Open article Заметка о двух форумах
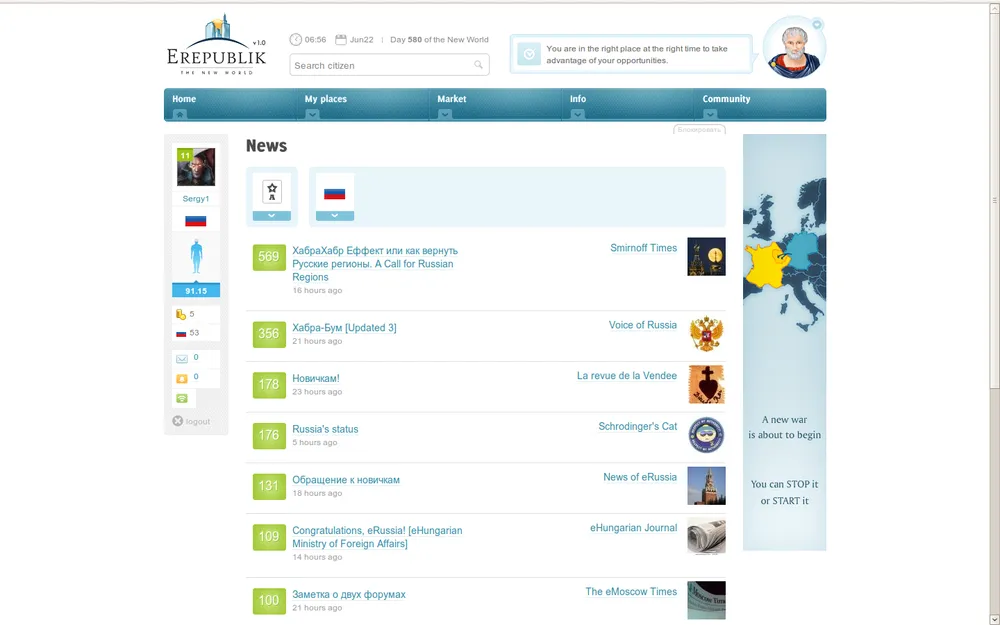Viewport: 1000px width, 625px height. (349, 594)
